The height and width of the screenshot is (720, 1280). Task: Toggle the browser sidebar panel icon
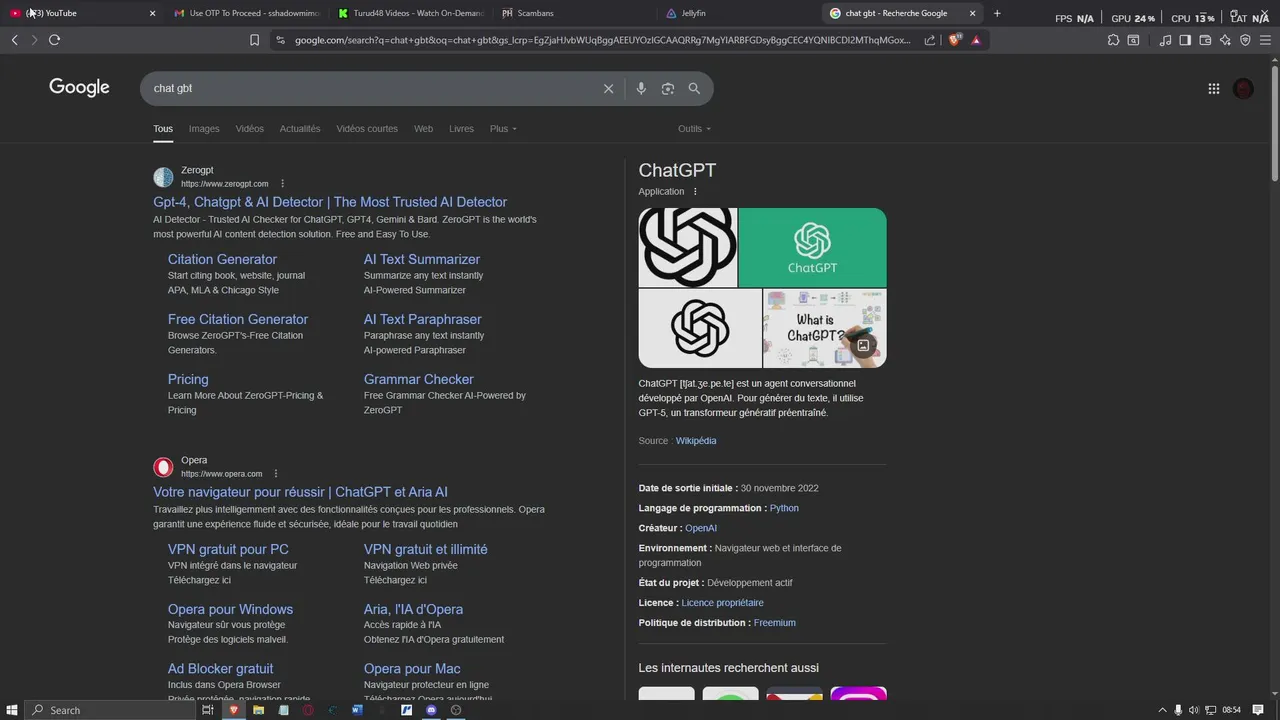click(1185, 40)
